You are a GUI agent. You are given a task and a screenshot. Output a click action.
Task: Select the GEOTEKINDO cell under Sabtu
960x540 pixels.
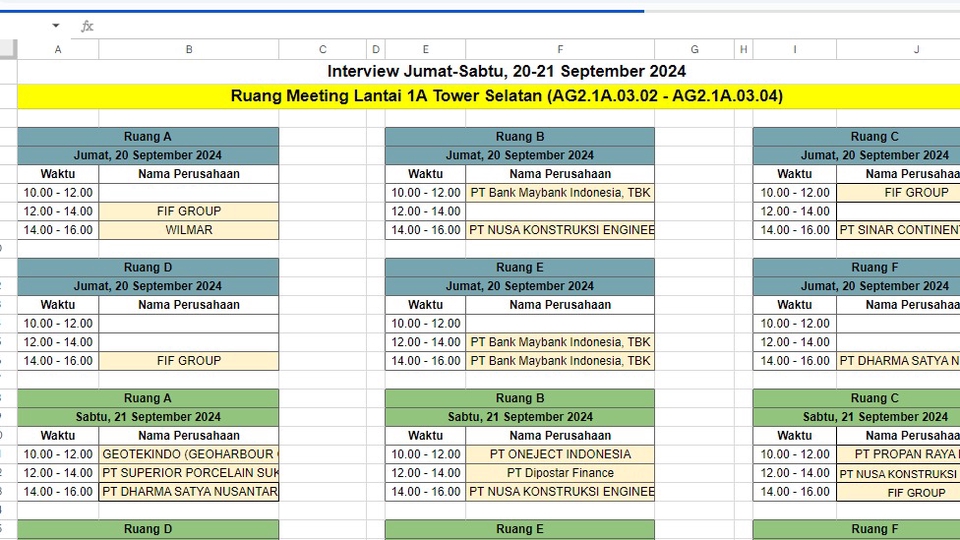pyautogui.click(x=189, y=454)
